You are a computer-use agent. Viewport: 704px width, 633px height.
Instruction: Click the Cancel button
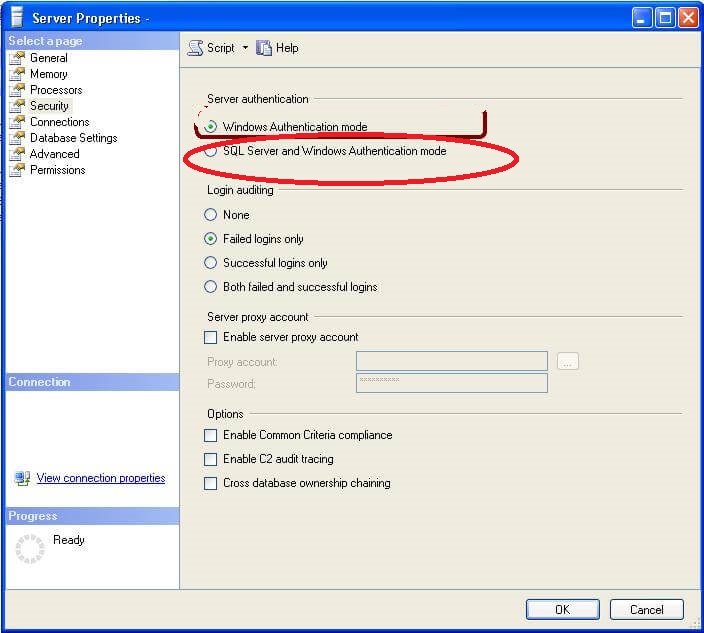(x=647, y=610)
